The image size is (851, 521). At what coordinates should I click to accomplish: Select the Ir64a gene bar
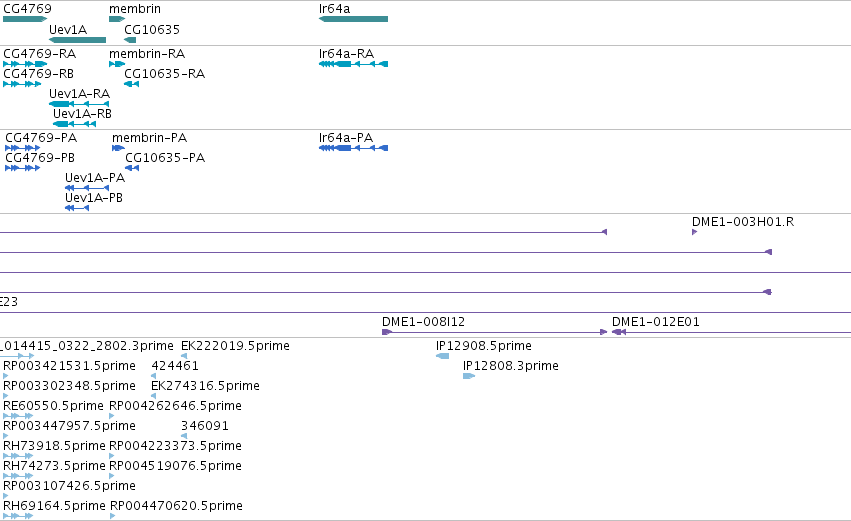[353, 19]
